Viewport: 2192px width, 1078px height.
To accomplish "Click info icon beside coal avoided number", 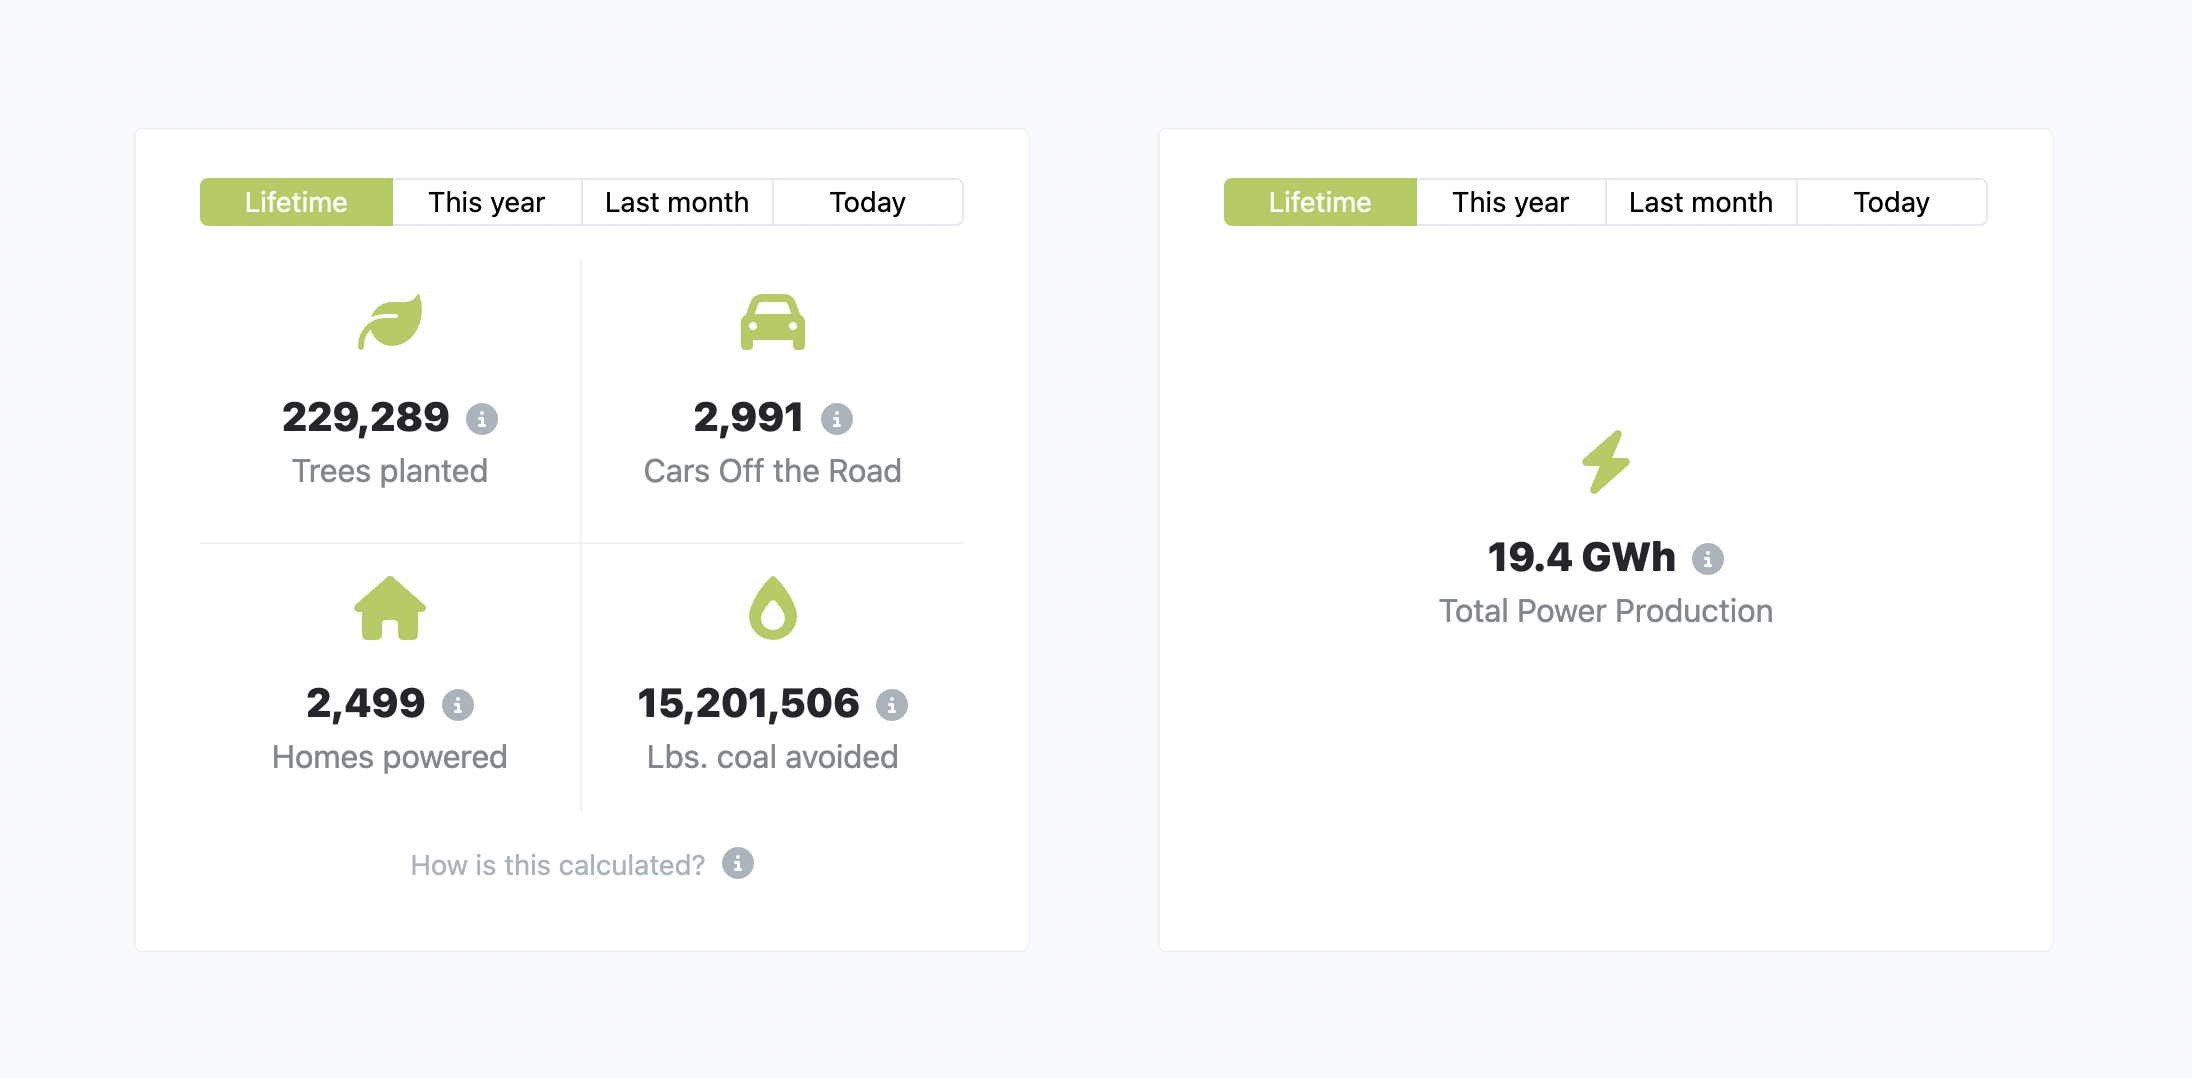I will pos(892,705).
